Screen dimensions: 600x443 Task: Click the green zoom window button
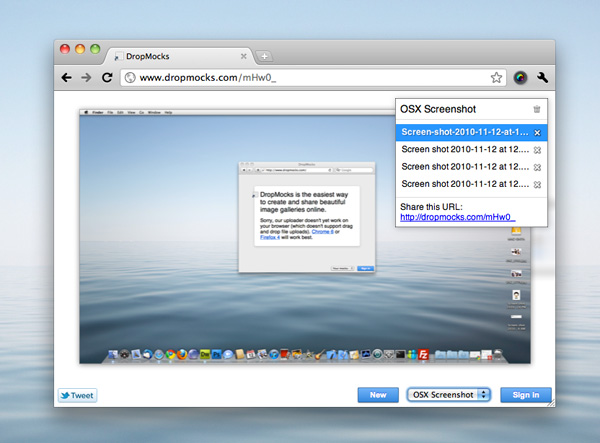click(95, 49)
